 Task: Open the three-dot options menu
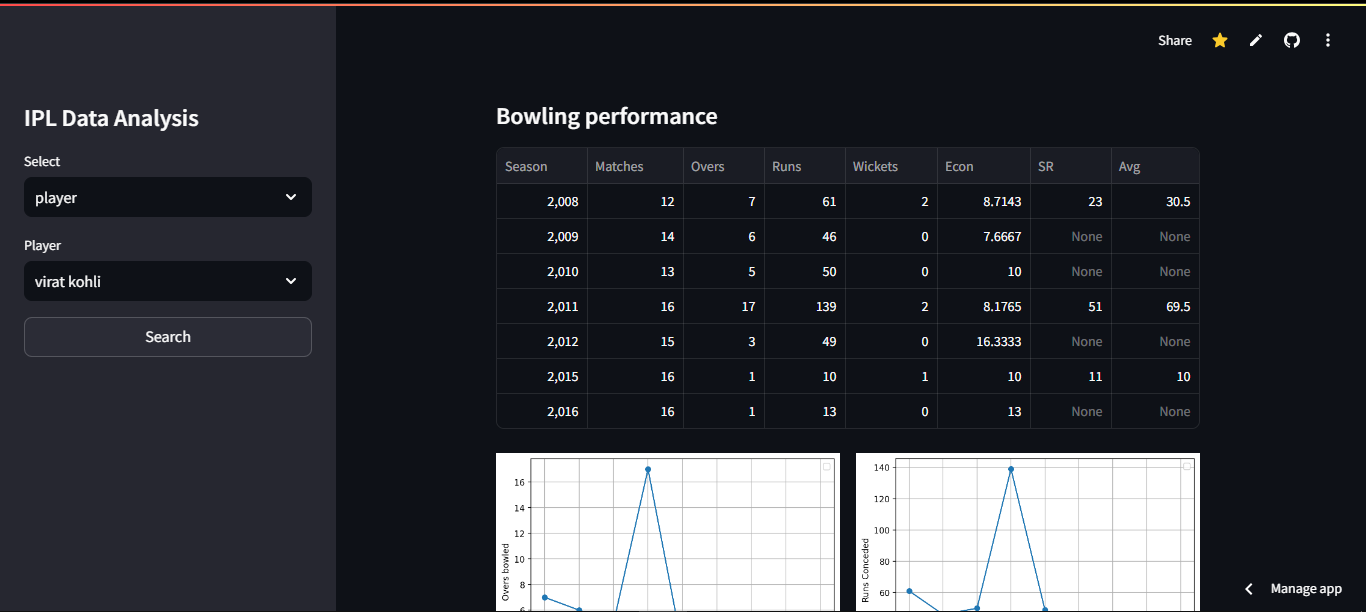[x=1328, y=40]
